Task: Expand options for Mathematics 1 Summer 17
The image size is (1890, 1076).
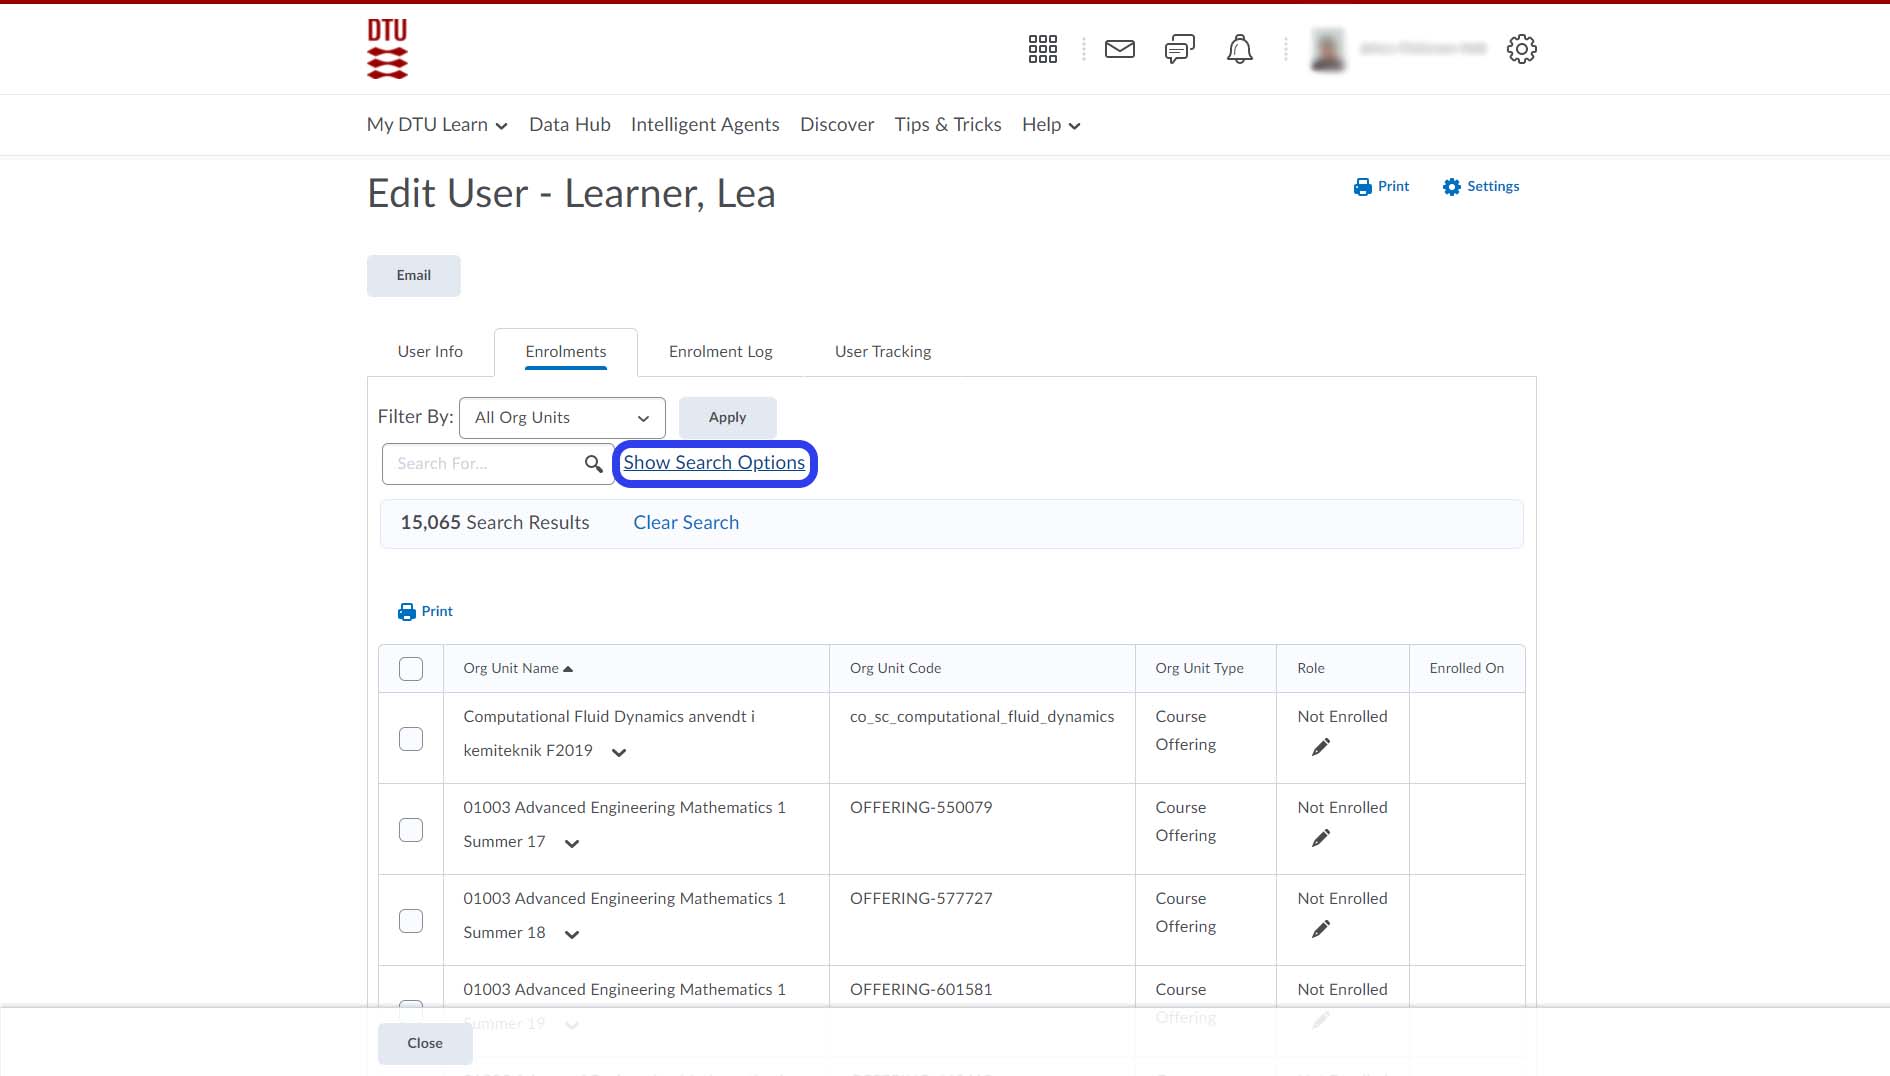Action: point(572,843)
